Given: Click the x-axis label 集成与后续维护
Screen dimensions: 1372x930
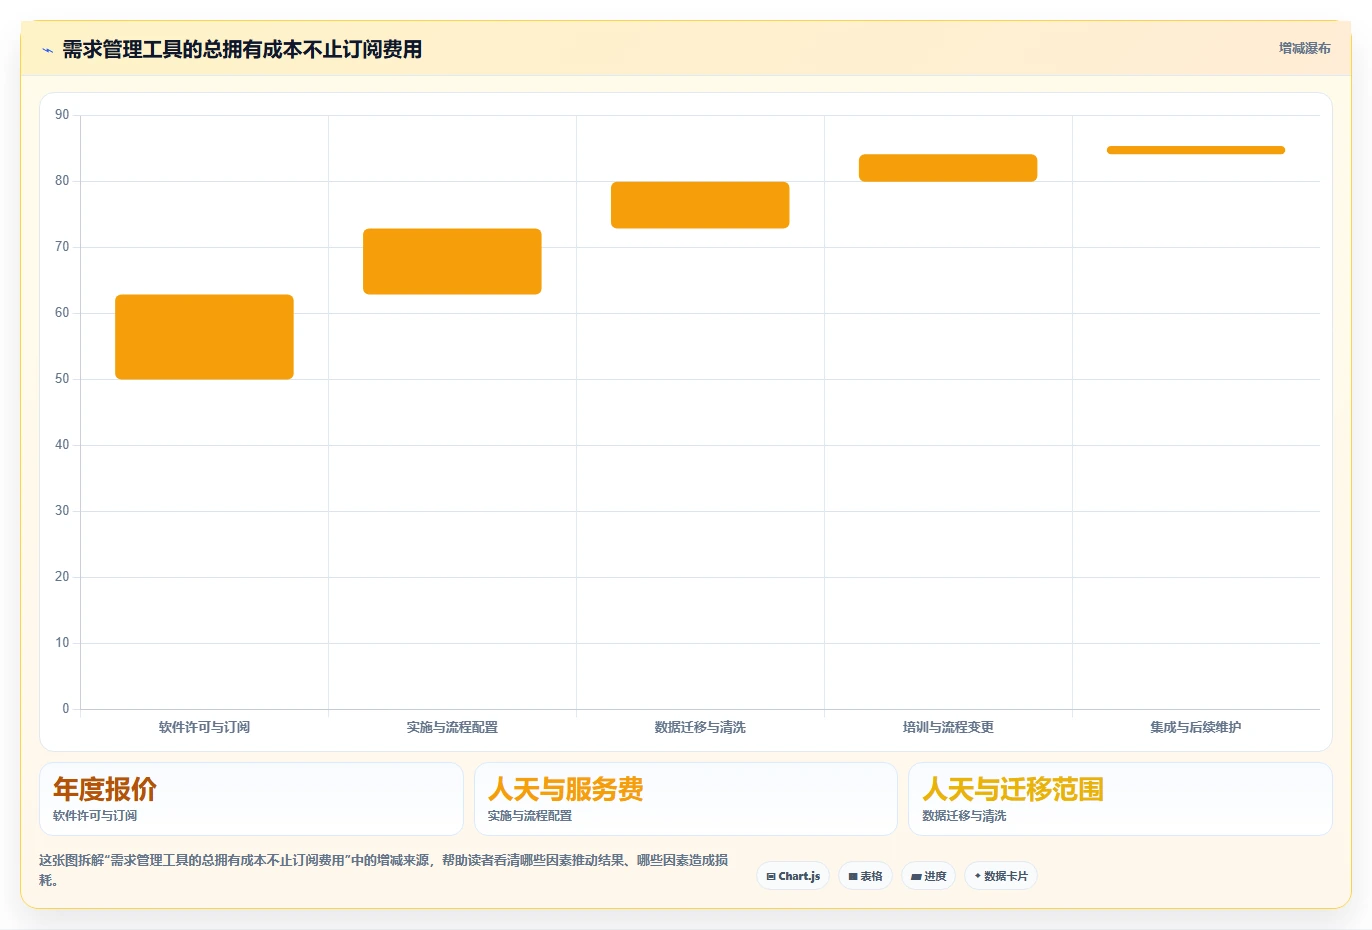Looking at the screenshot, I should pyautogui.click(x=1196, y=727).
